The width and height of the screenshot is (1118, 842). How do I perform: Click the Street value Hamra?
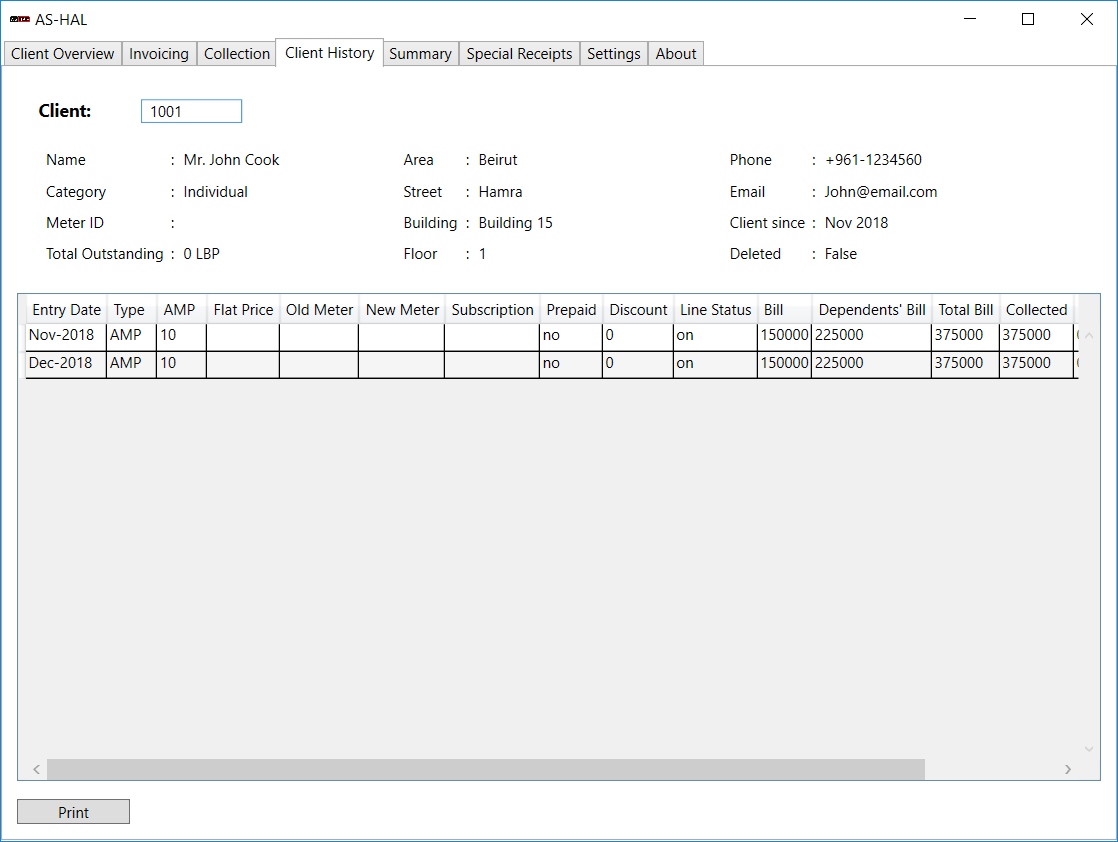(500, 192)
